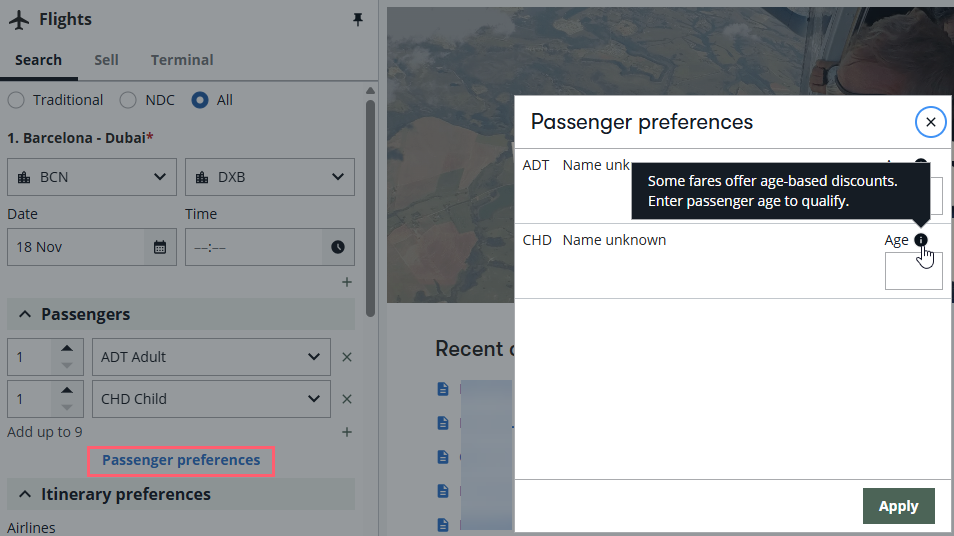The image size is (954, 536).
Task: Increase the ADT Adult passenger count
Action: 67,349
